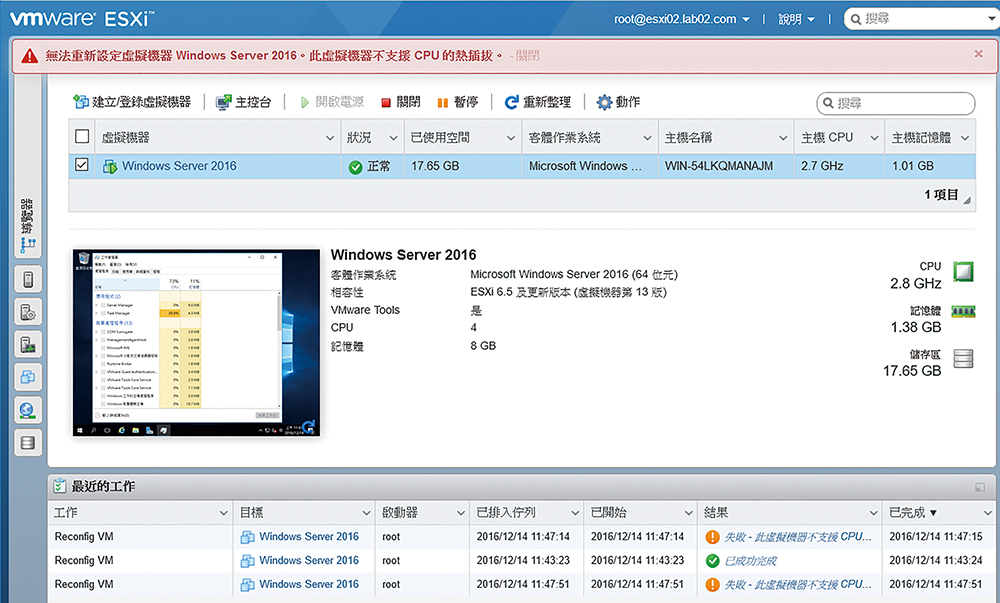Click the 關閉 link in the error banner
This screenshot has width=1000, height=603.
[527, 56]
